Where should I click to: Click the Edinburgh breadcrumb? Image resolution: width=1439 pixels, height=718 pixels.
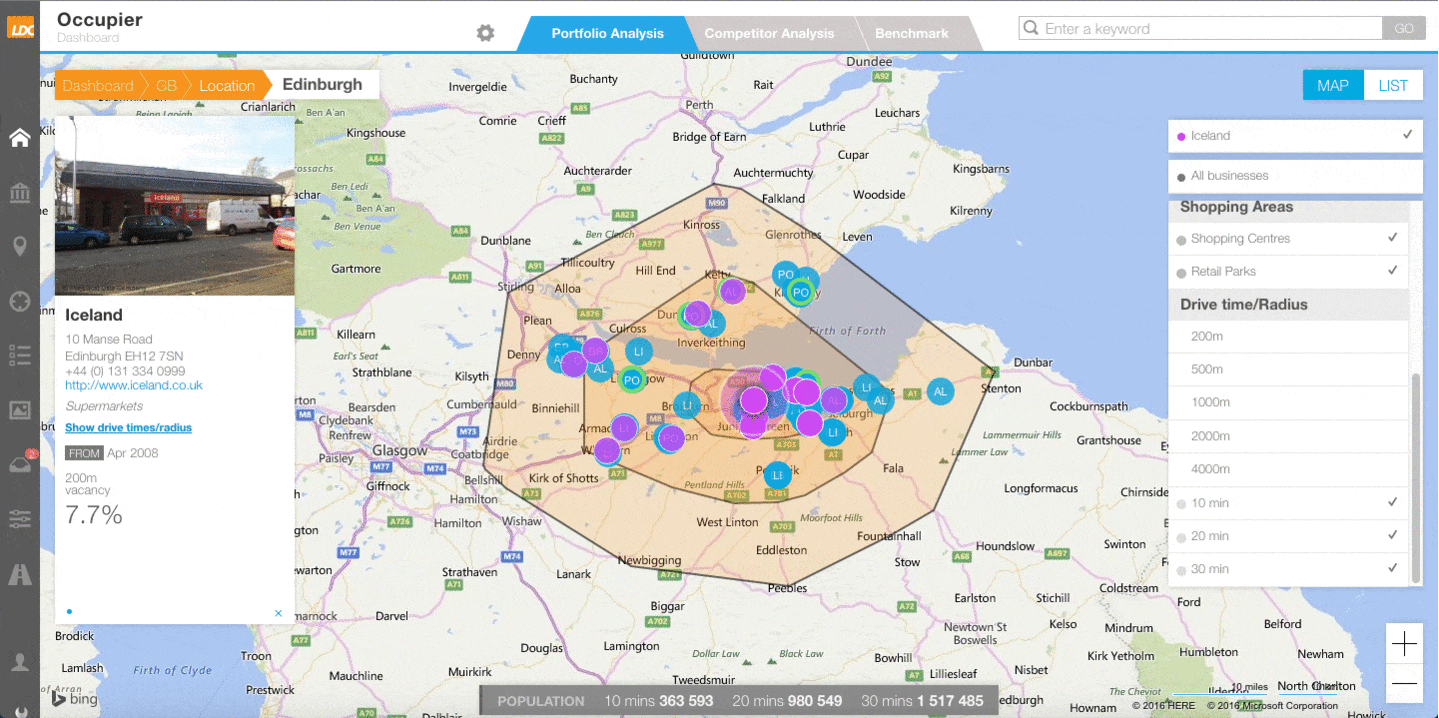tap(322, 85)
